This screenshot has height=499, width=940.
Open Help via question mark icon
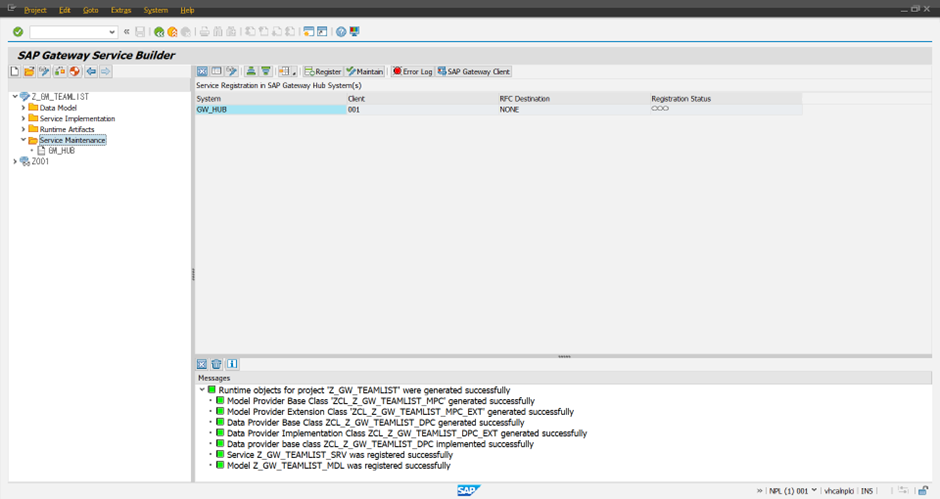(x=341, y=32)
